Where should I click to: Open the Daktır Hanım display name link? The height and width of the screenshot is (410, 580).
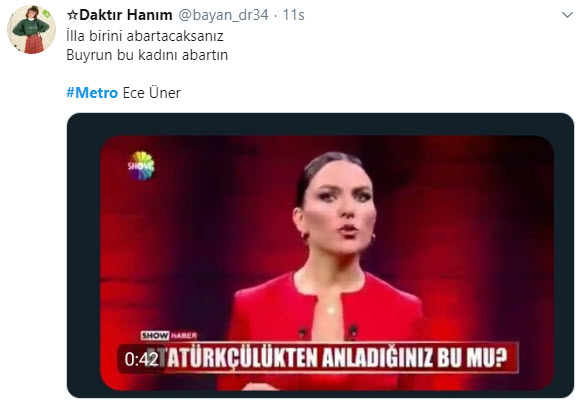[125, 15]
